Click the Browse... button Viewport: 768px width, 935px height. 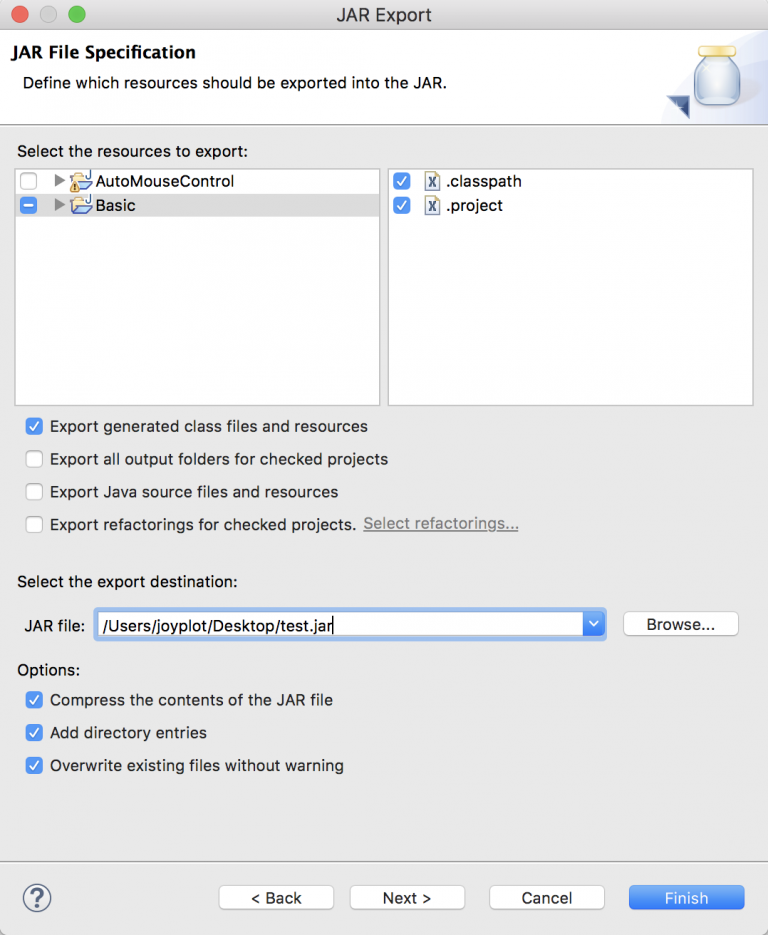click(x=680, y=624)
